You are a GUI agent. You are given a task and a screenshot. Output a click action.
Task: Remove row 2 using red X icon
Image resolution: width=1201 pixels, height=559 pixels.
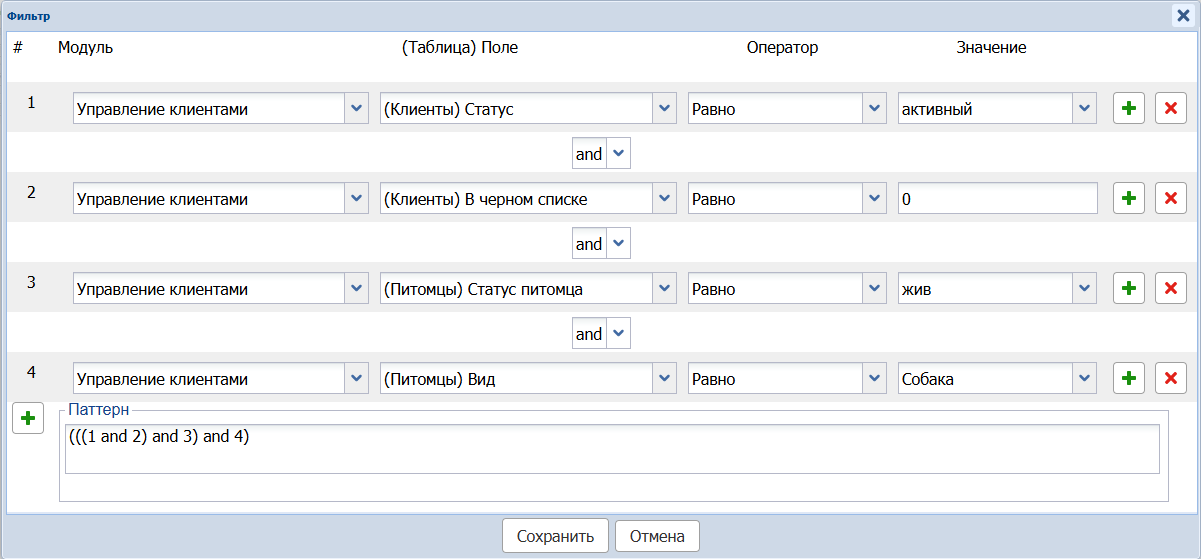point(1171,199)
